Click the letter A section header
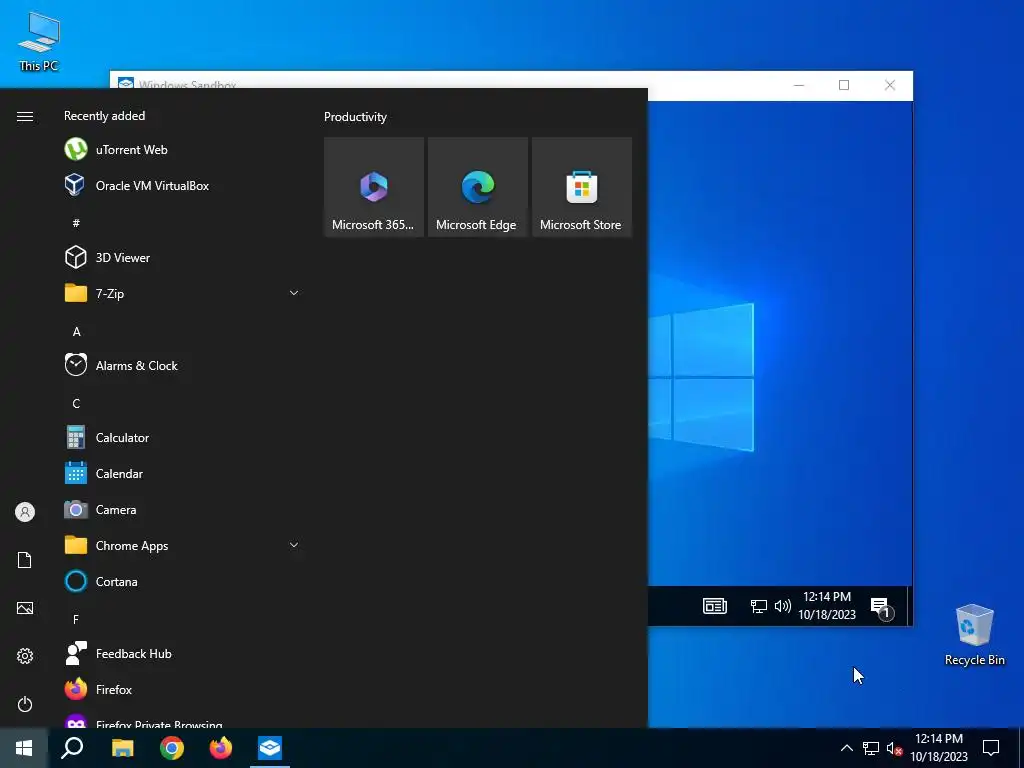 click(x=76, y=332)
